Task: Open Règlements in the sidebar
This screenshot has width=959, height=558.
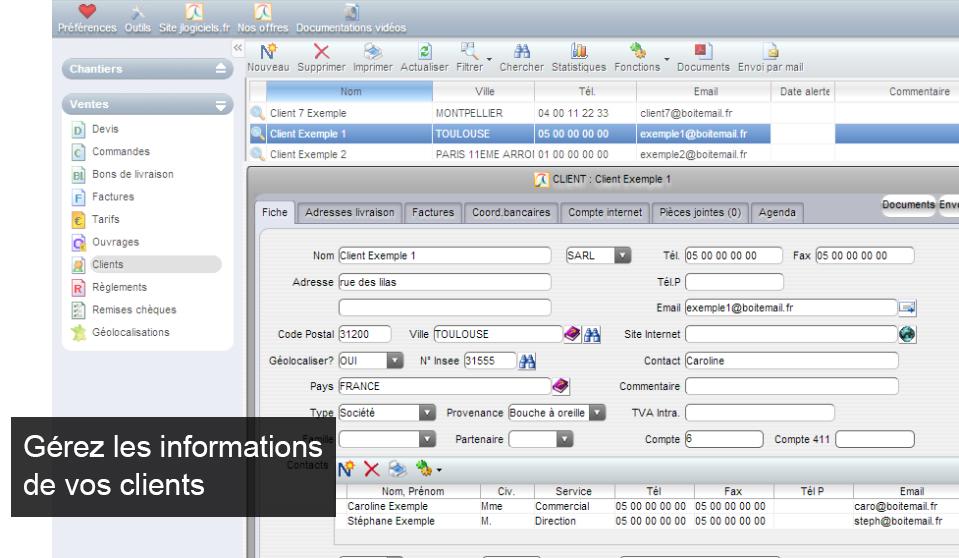Action: coord(119,287)
